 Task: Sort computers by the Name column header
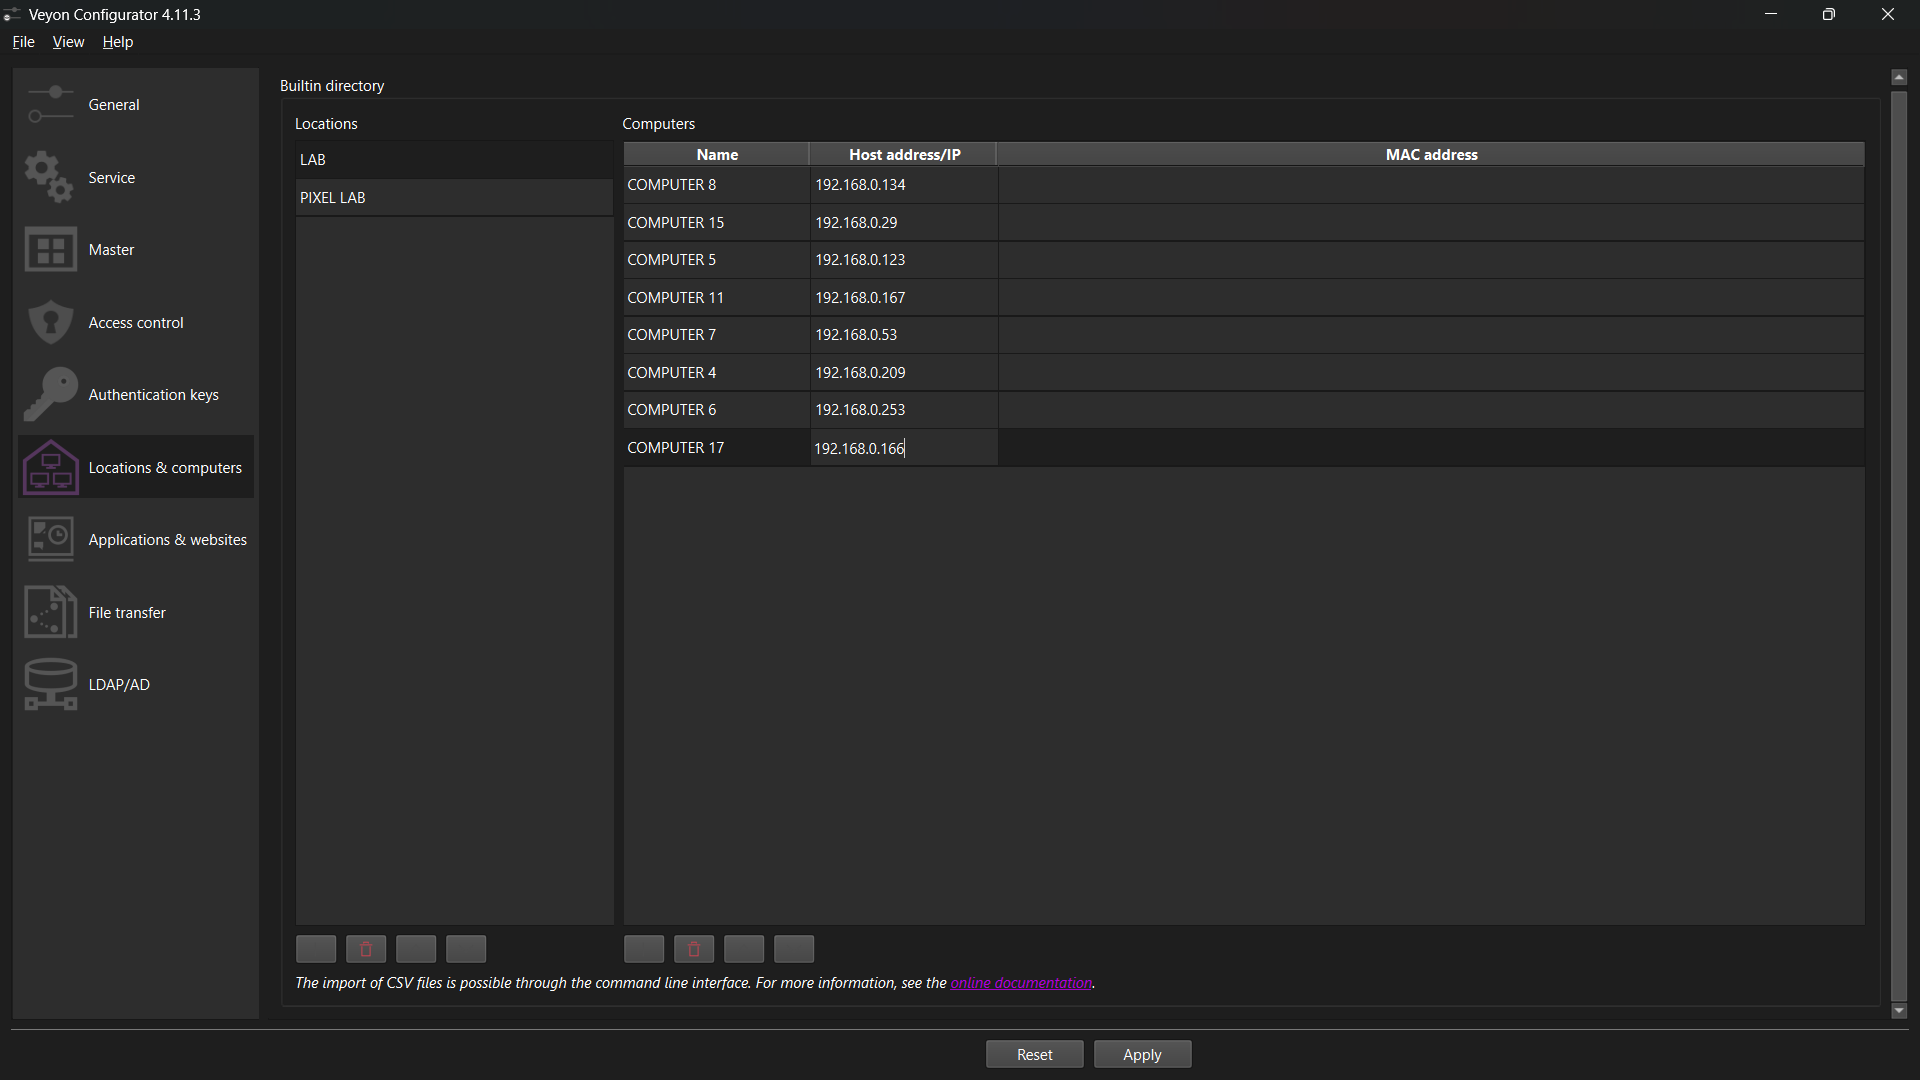717,155
